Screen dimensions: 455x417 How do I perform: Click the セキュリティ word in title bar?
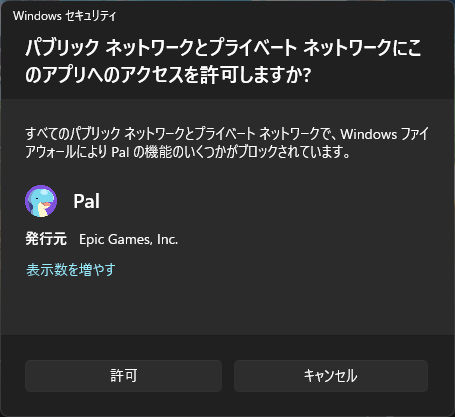(x=91, y=16)
